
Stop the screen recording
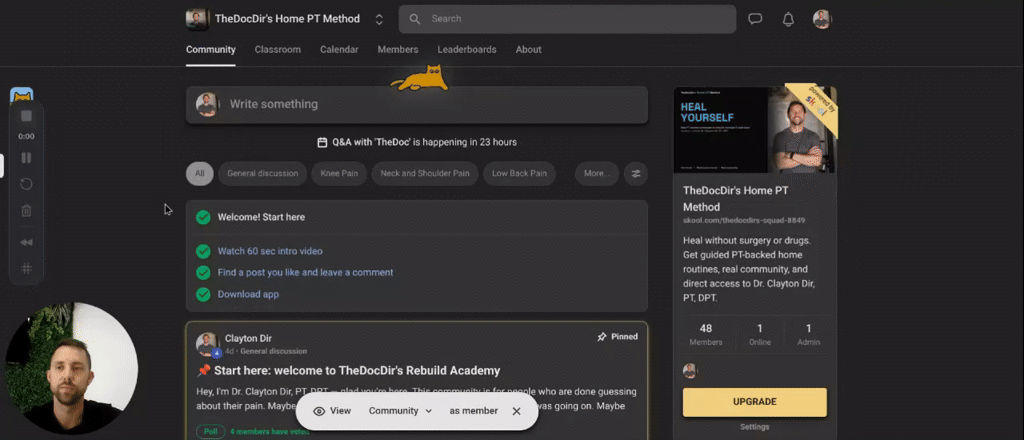coord(26,116)
